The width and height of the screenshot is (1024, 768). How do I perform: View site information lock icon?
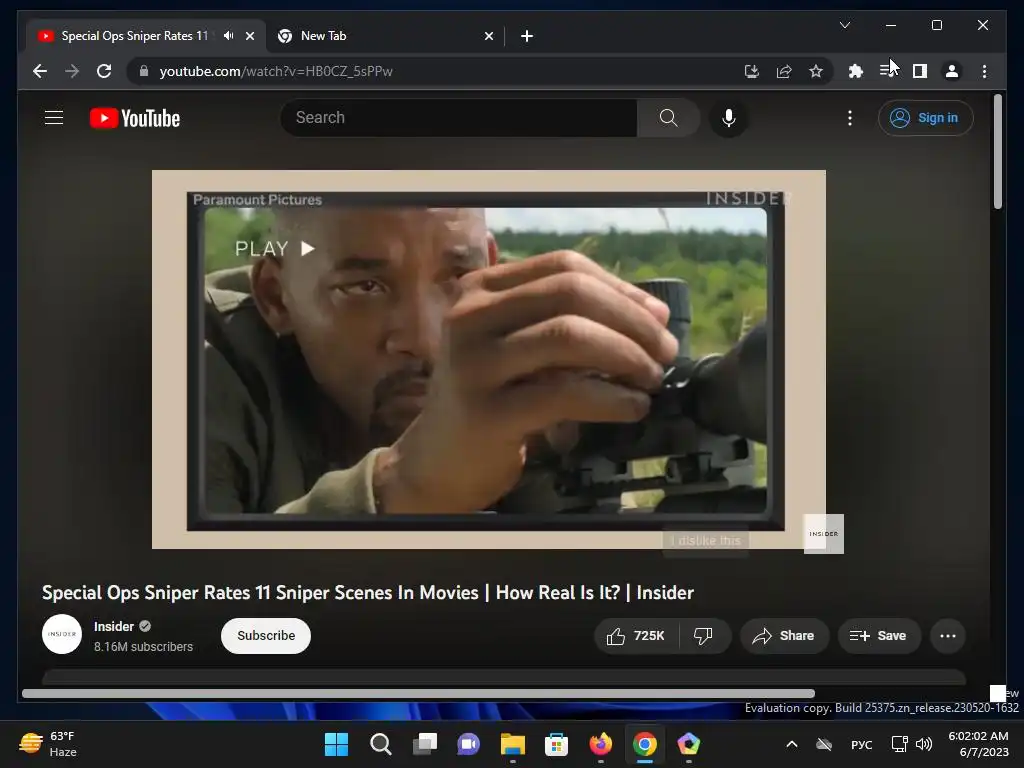click(x=144, y=71)
